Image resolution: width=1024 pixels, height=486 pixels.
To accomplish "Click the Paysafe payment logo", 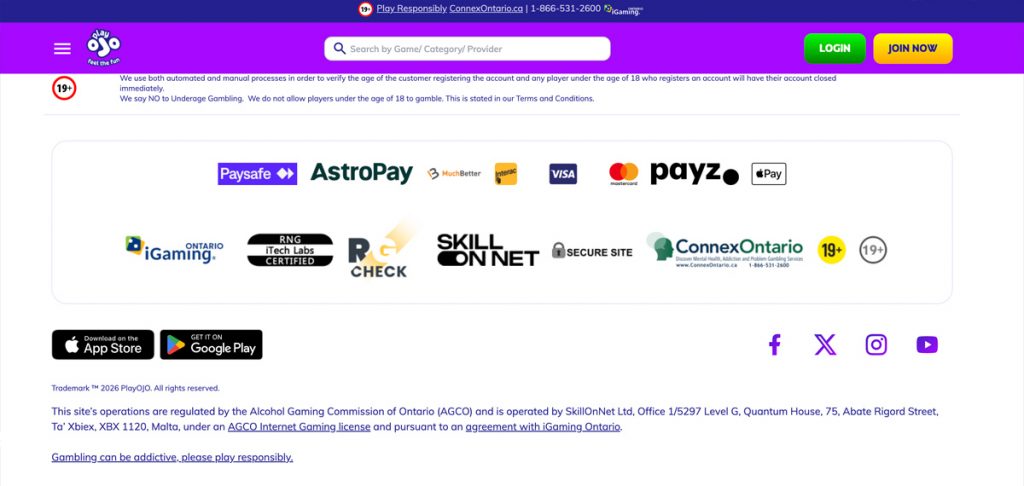I will click(x=257, y=174).
